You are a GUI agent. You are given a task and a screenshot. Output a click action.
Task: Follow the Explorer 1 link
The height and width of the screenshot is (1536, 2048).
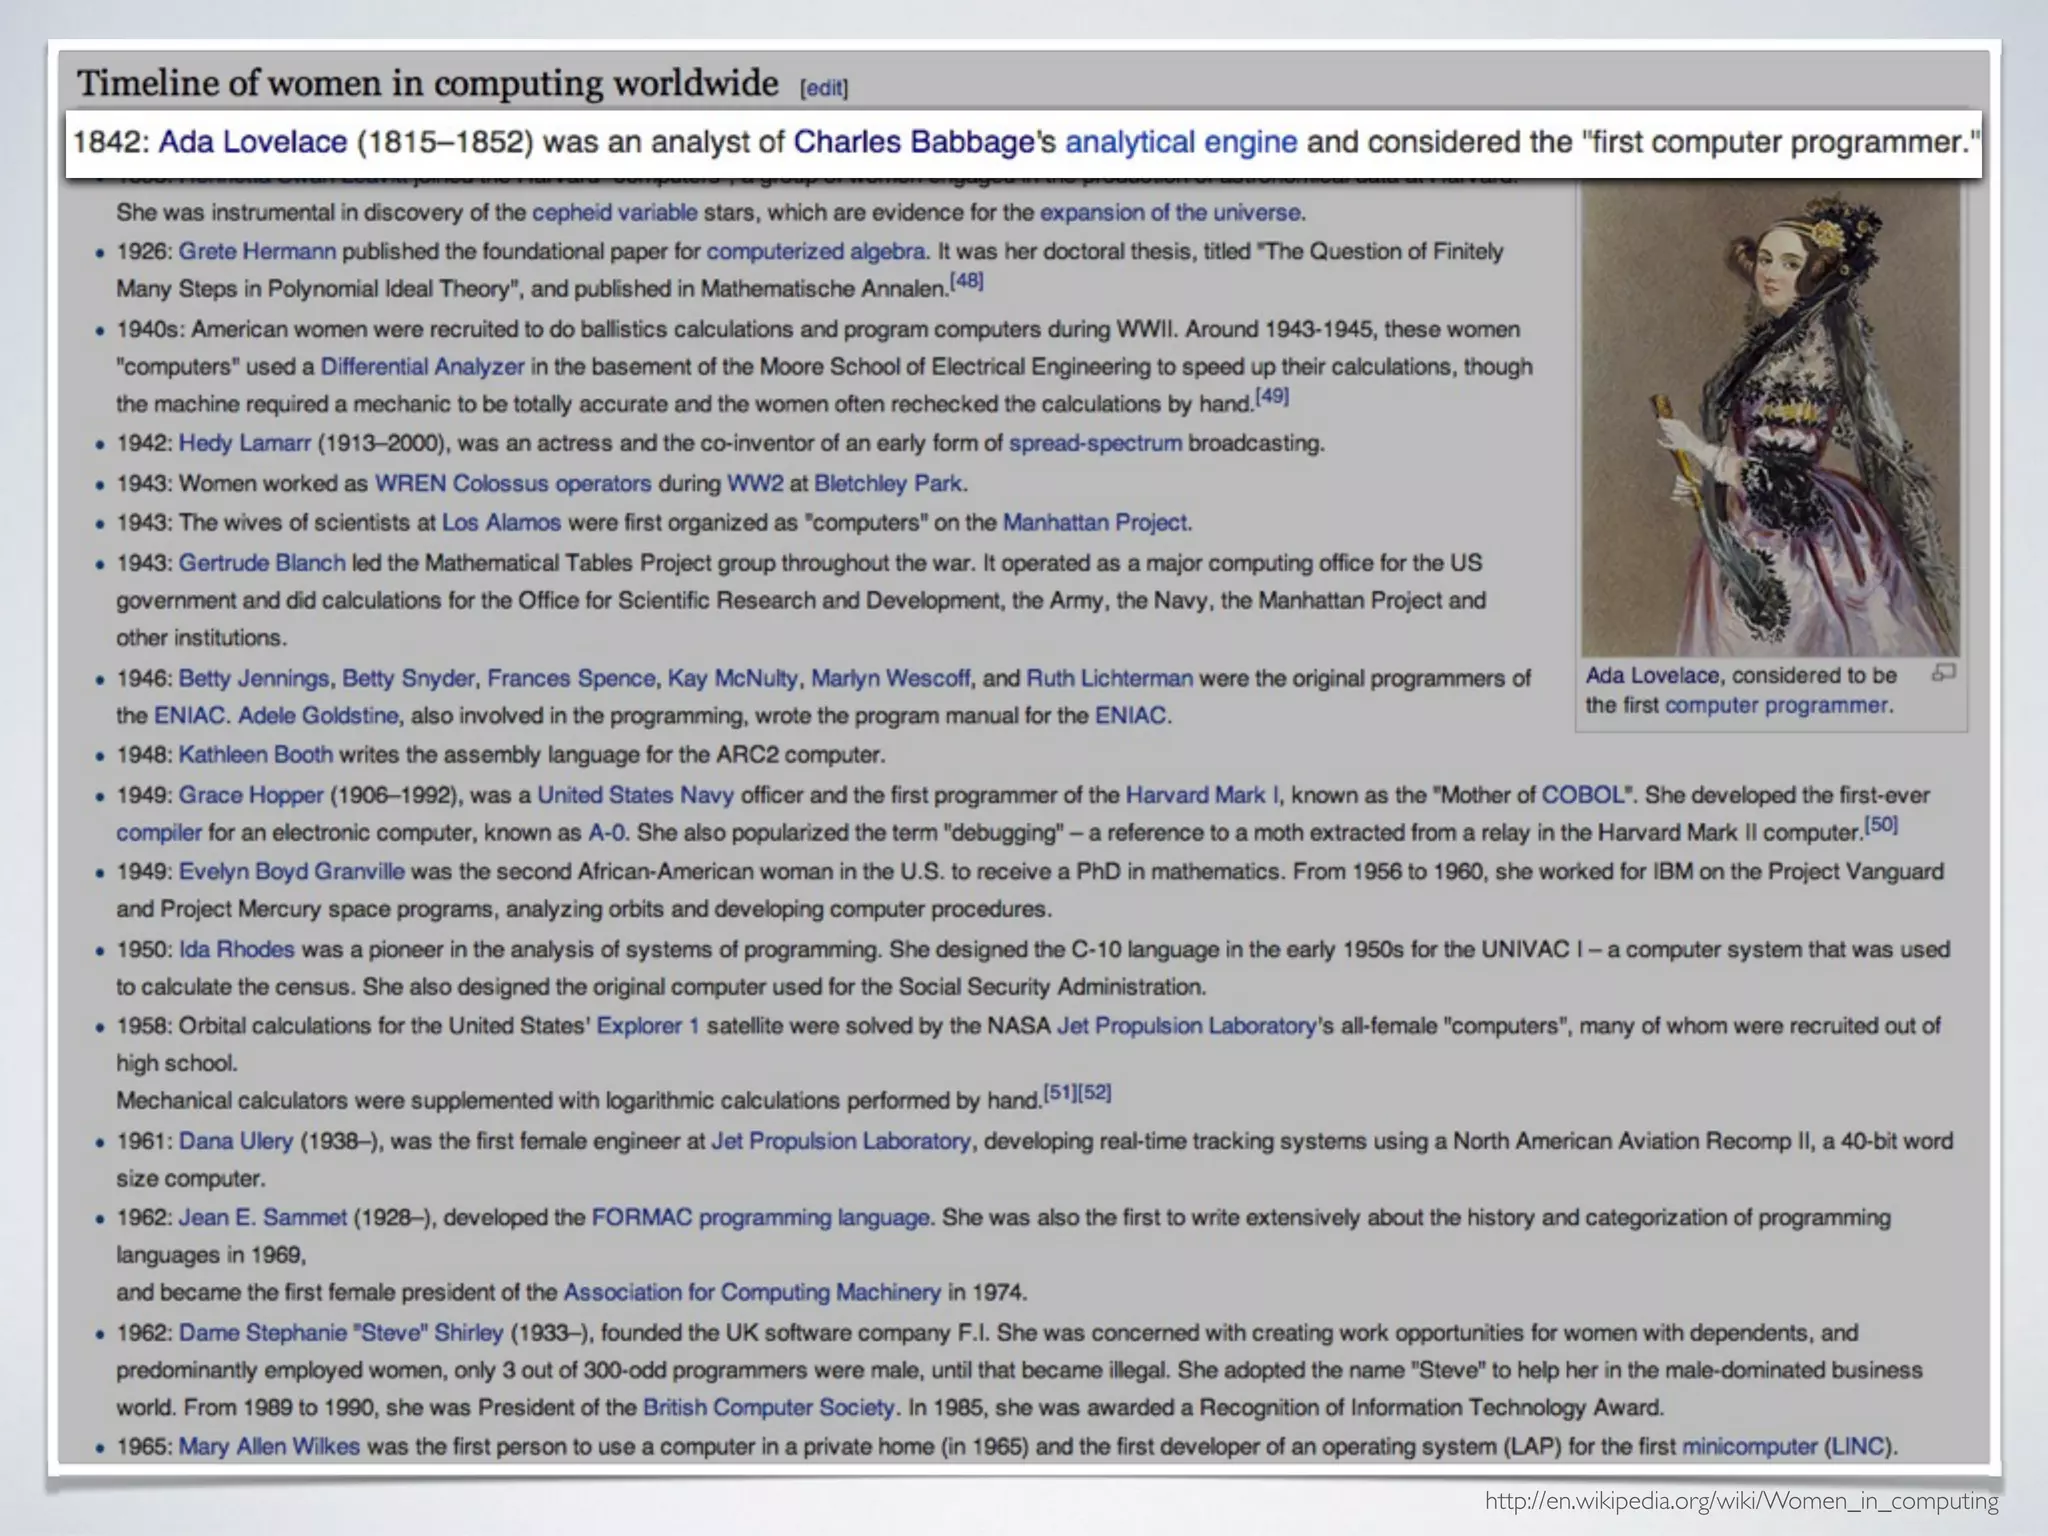point(648,1026)
